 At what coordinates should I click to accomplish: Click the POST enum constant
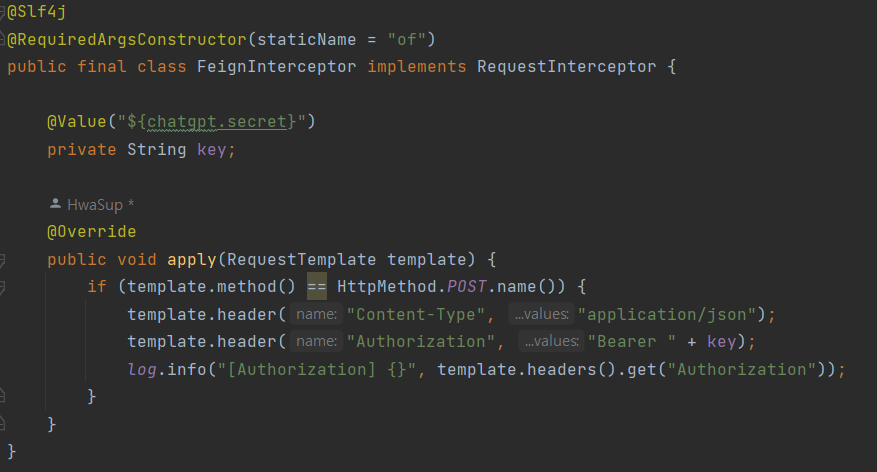467,286
